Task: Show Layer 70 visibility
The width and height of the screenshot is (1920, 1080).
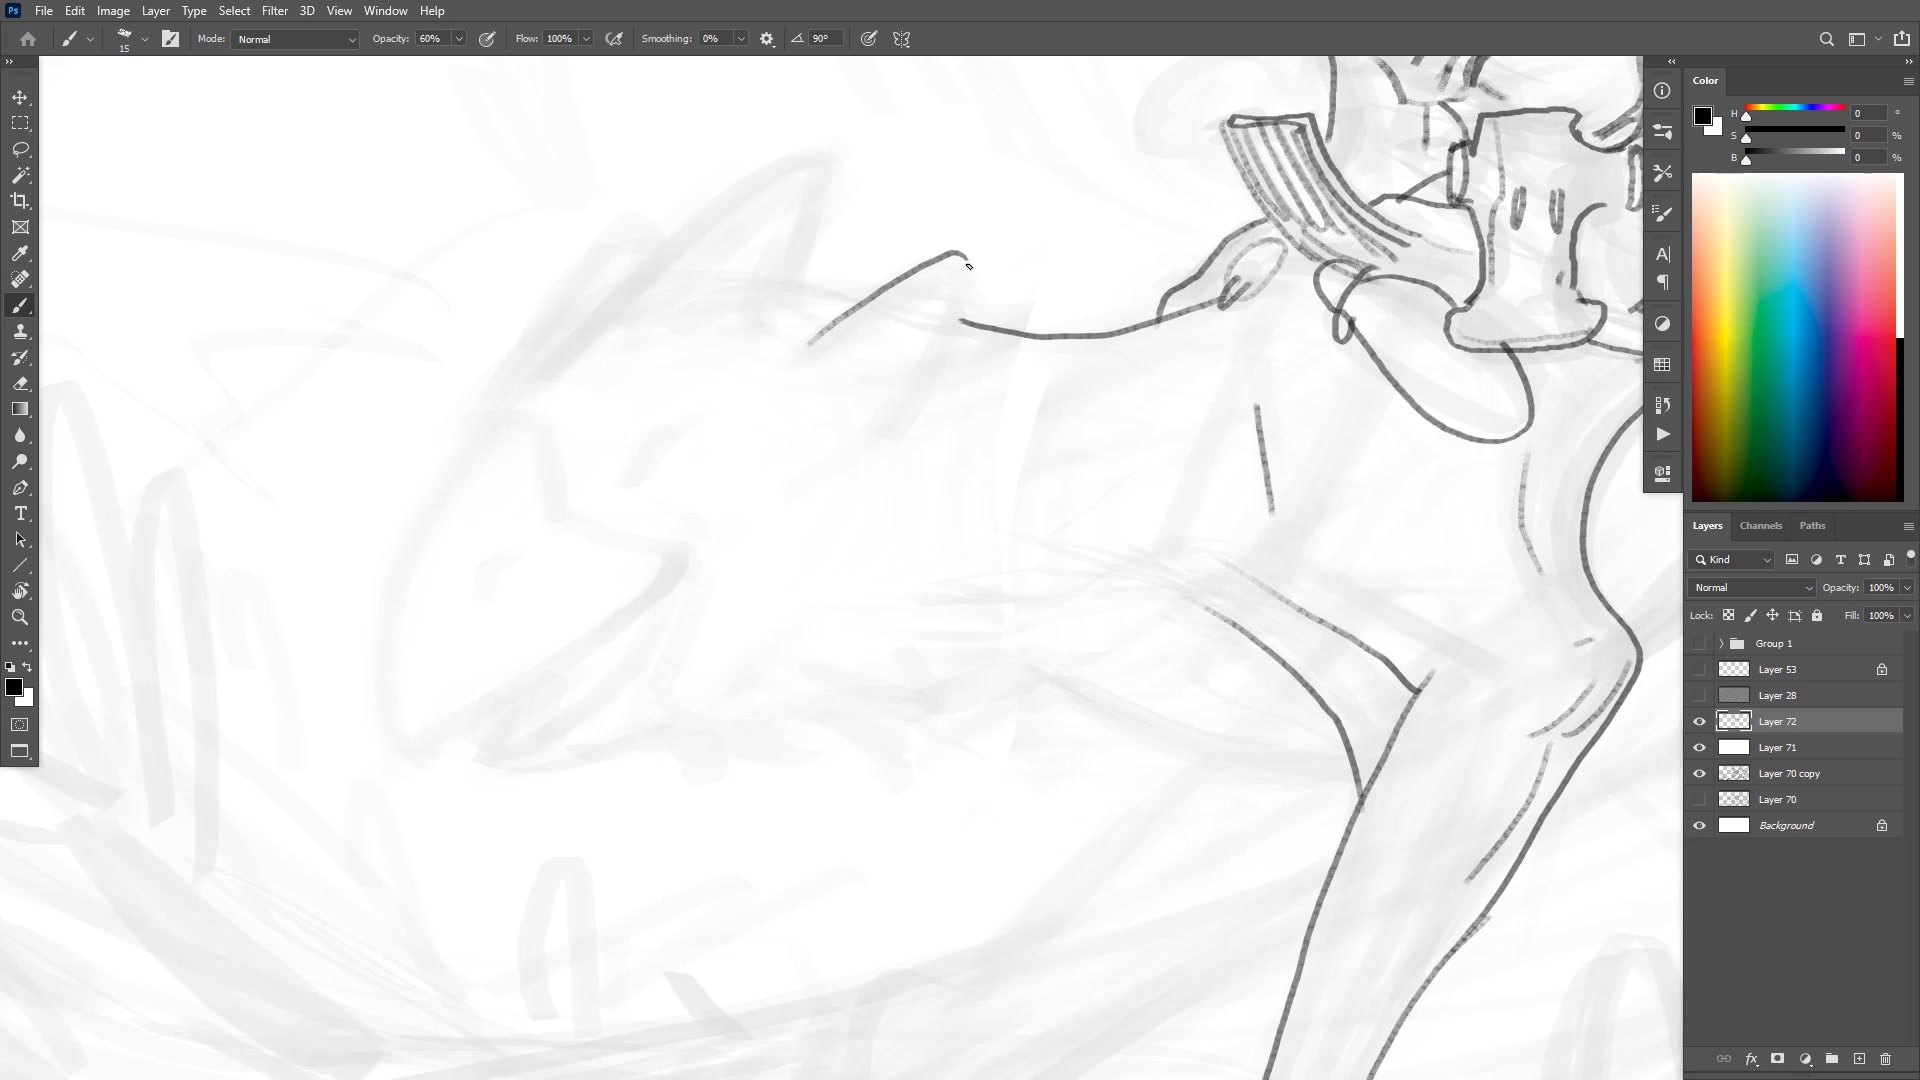Action: (1699, 799)
